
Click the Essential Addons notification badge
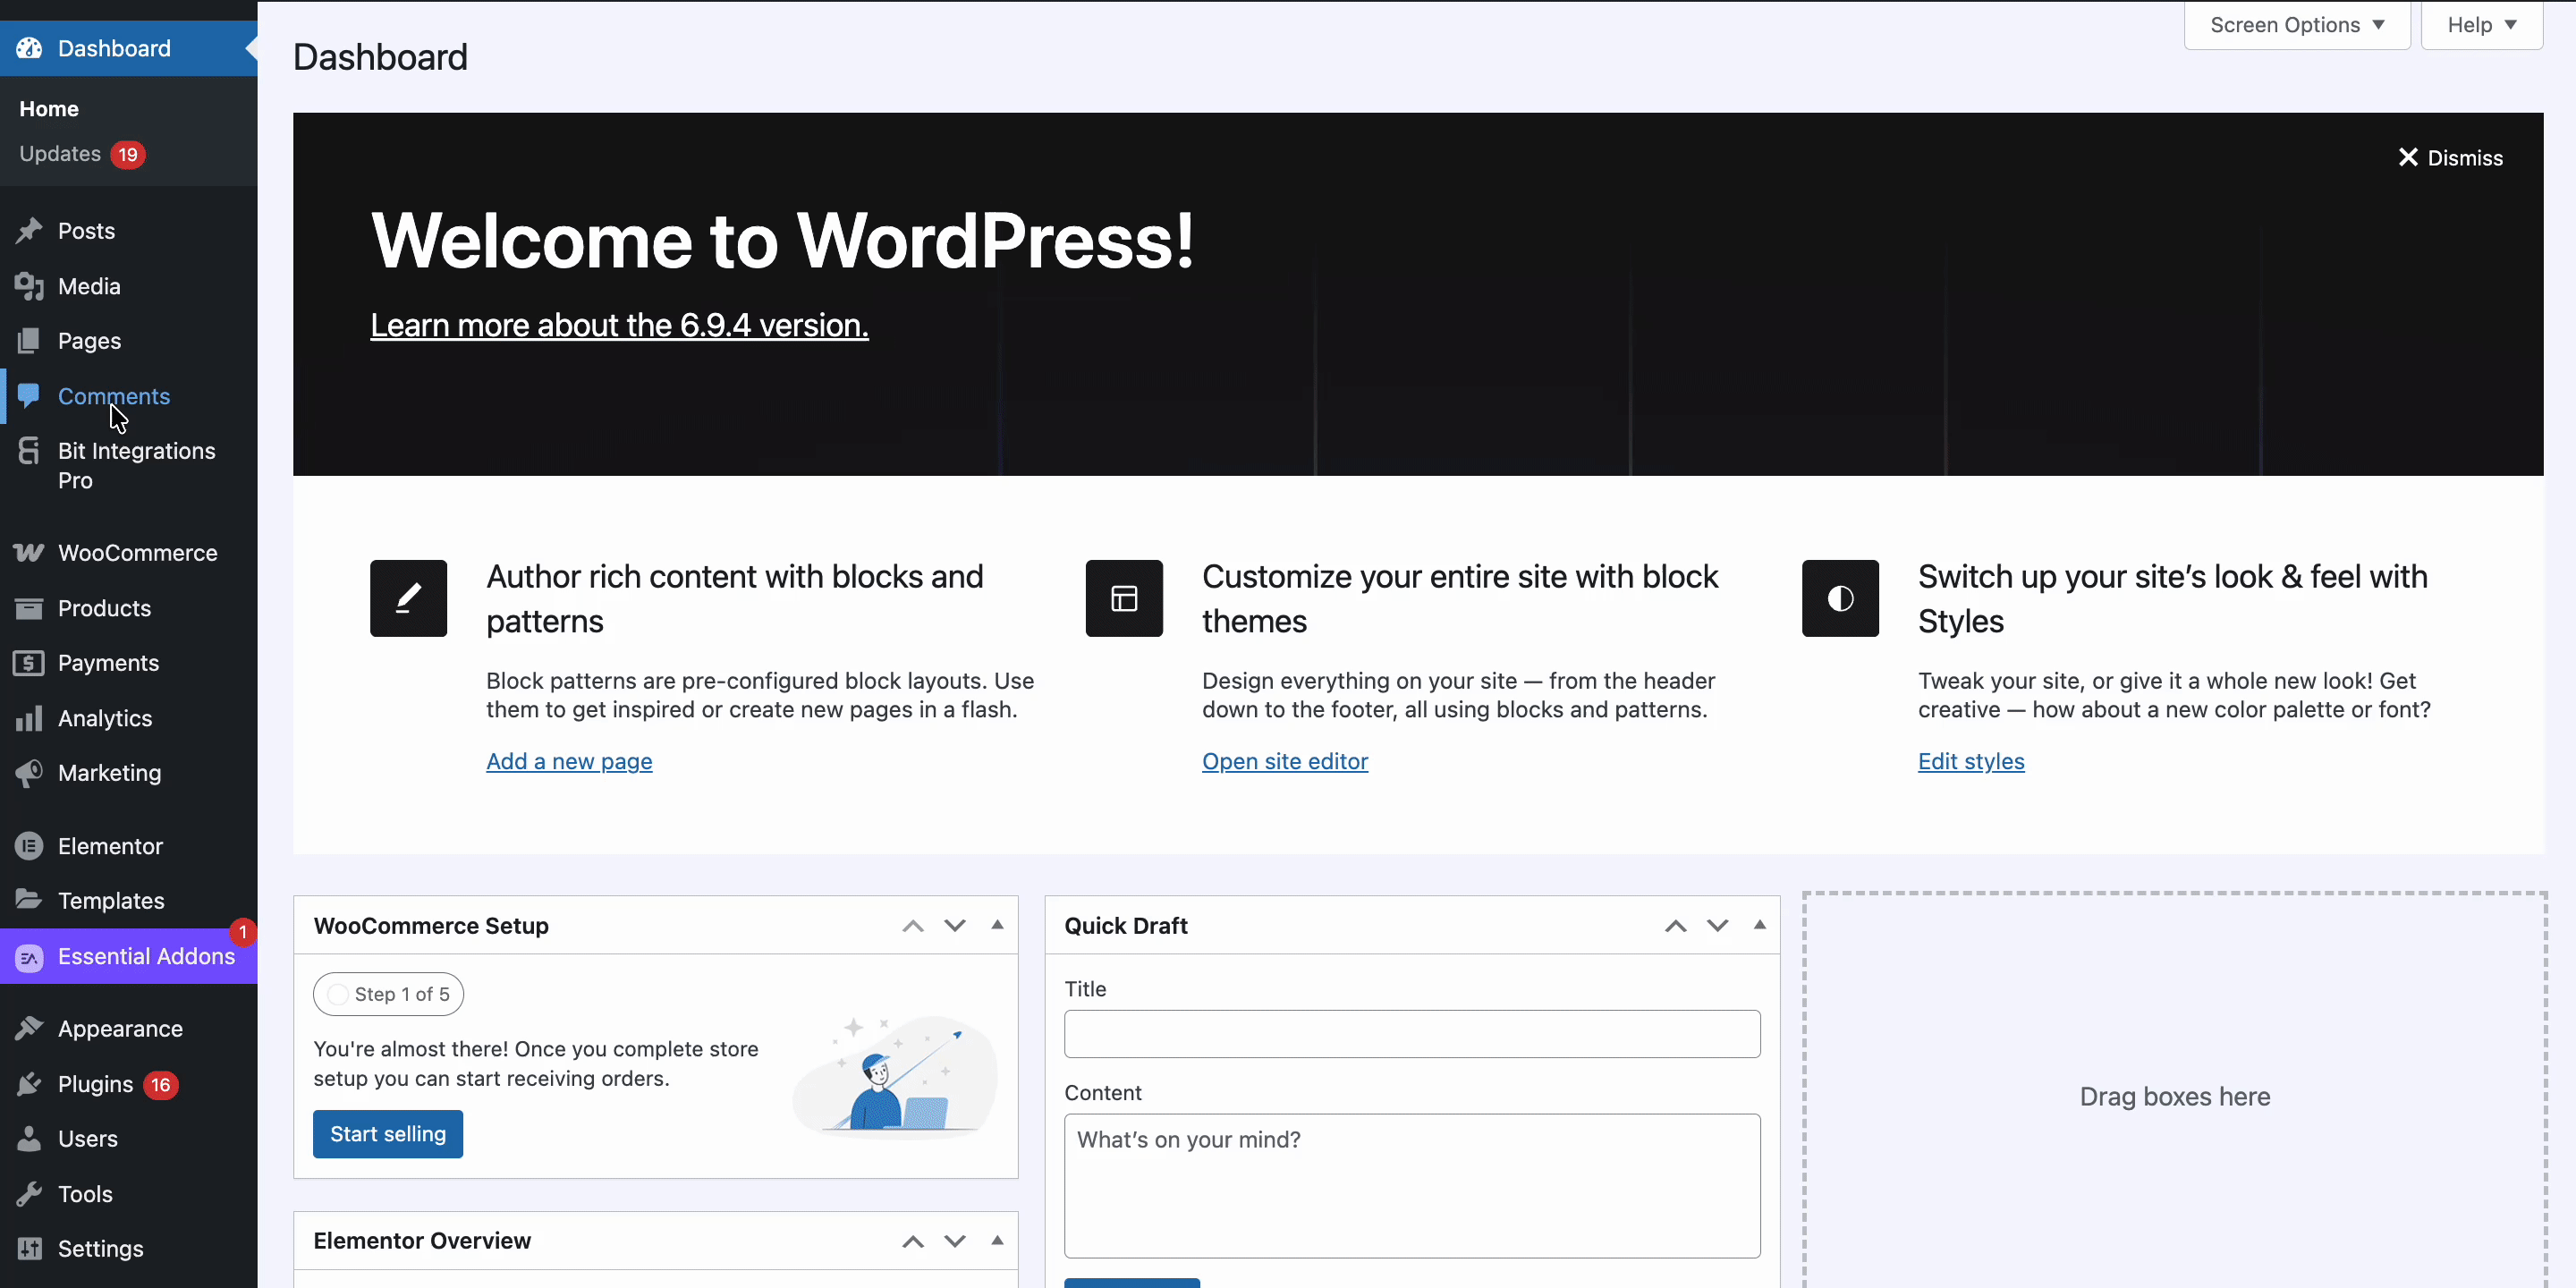coord(242,932)
